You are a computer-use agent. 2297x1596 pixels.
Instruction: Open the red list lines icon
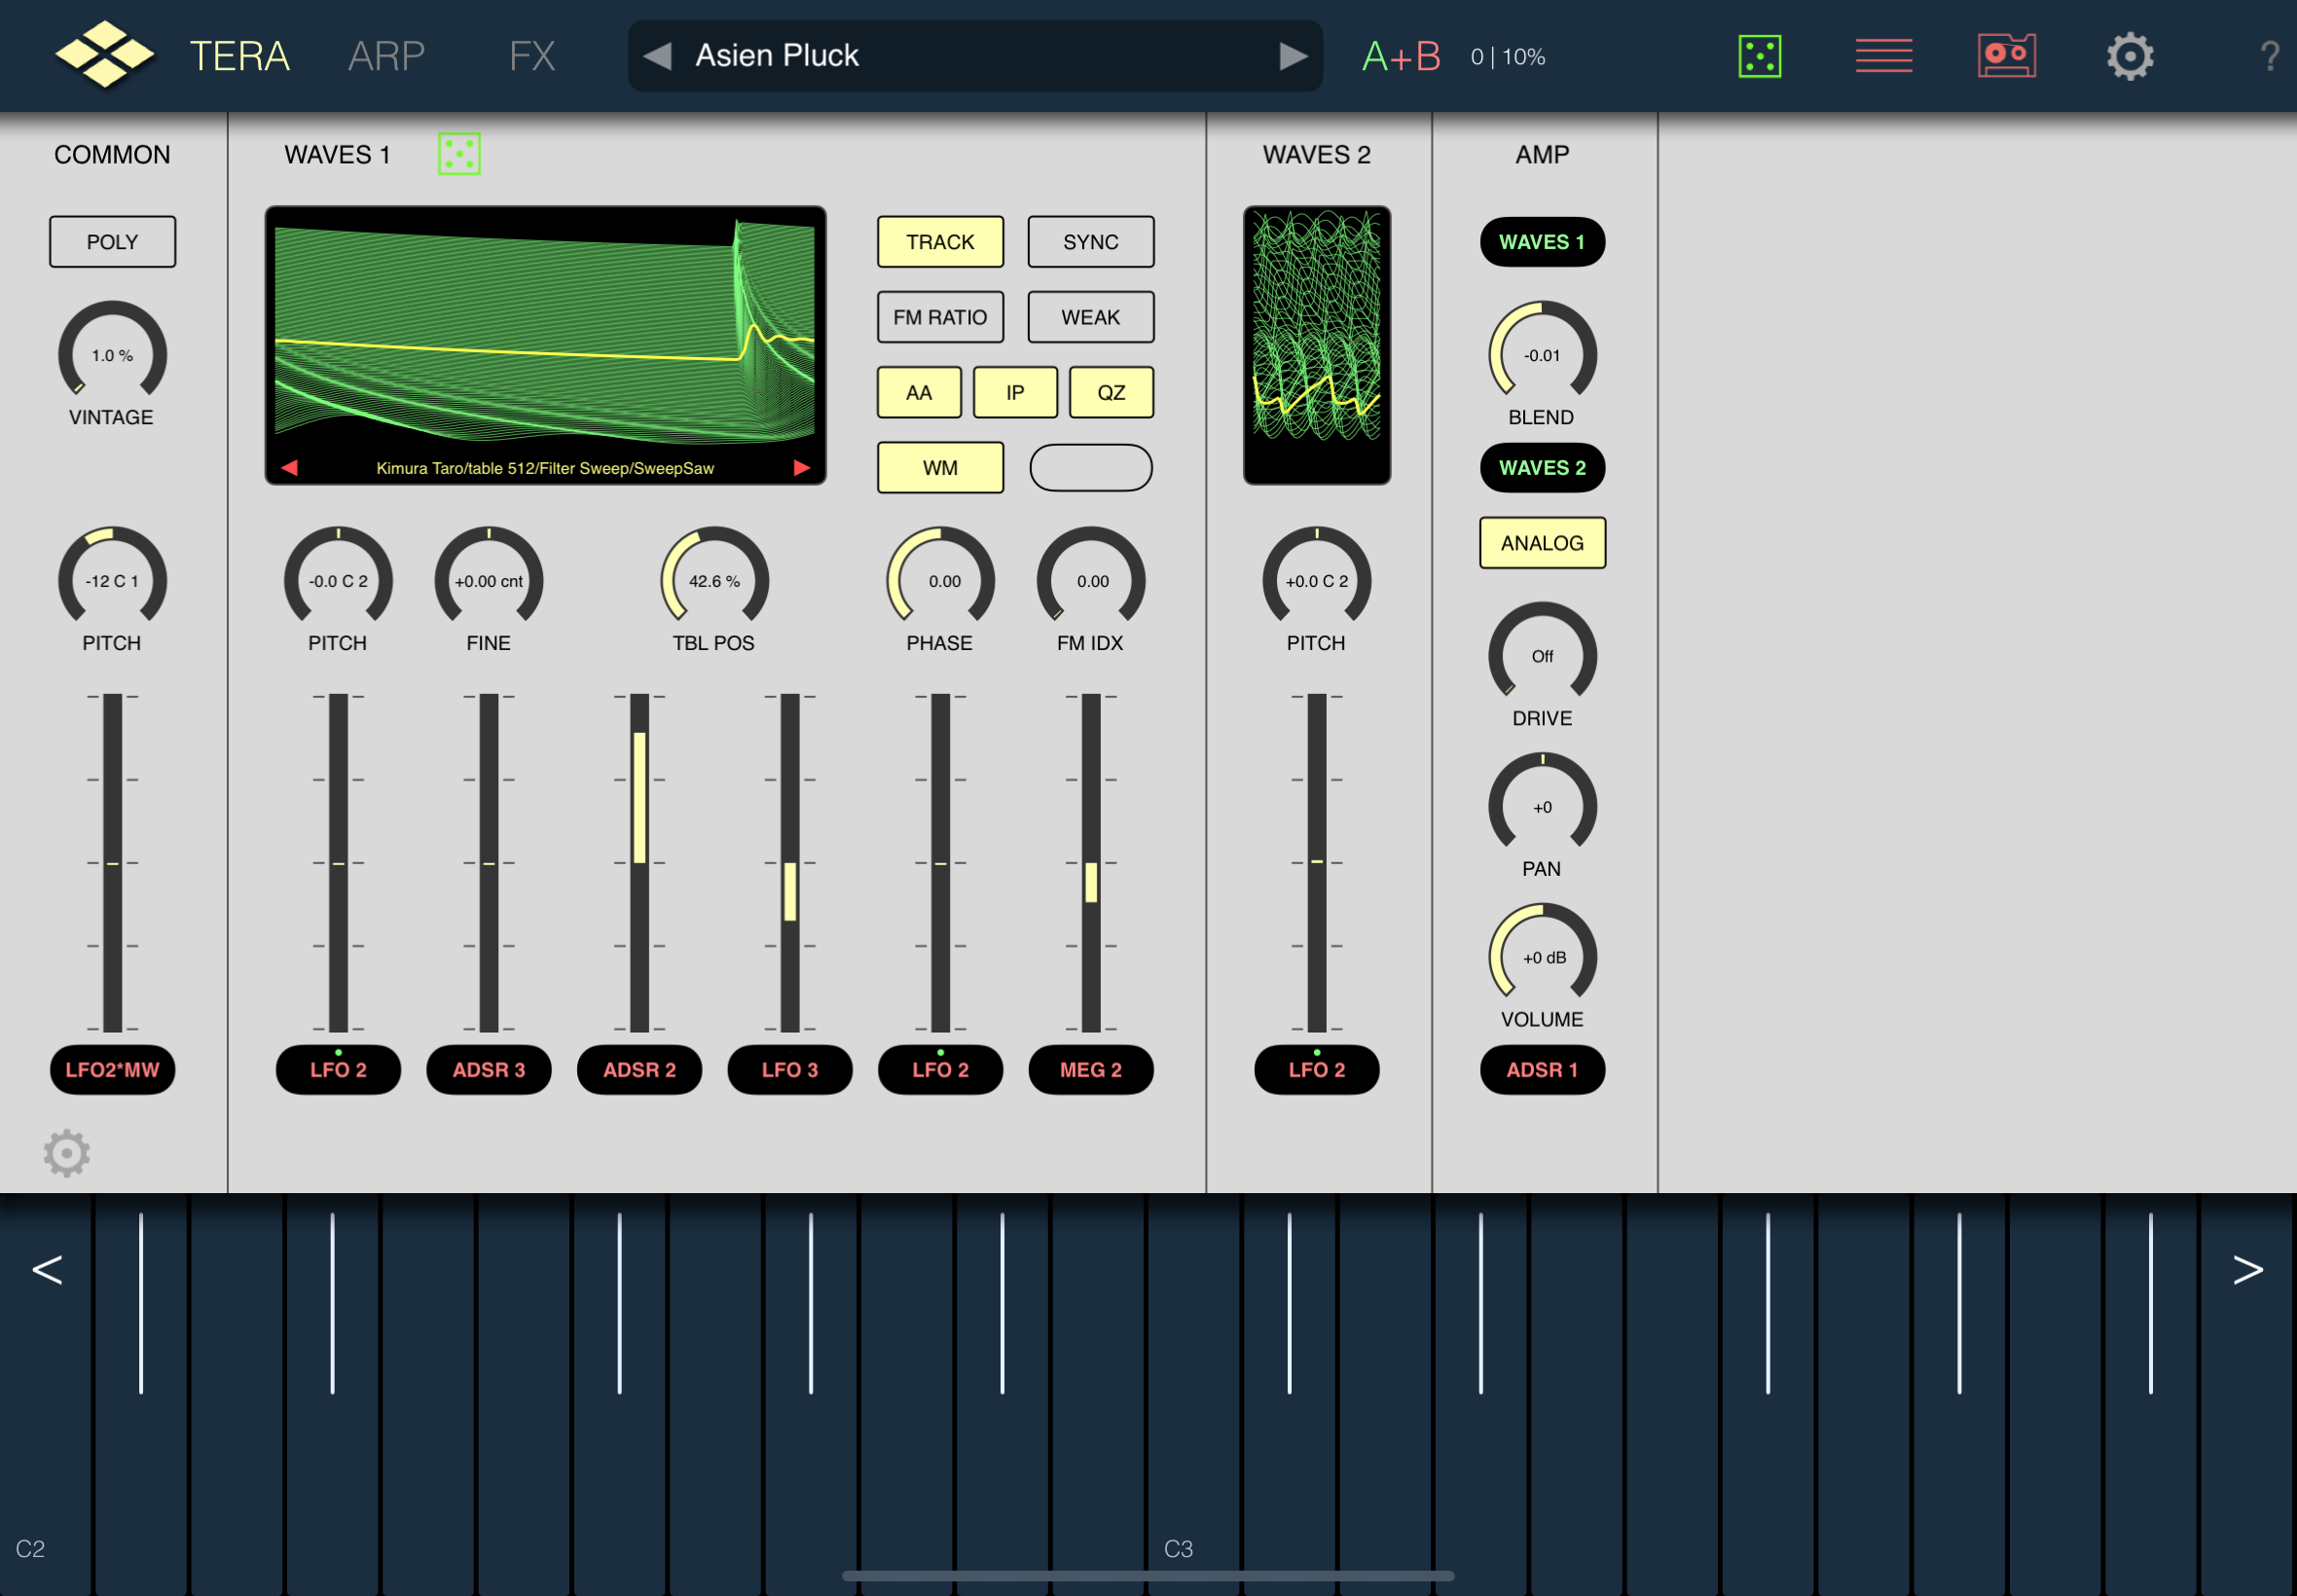[x=1883, y=56]
